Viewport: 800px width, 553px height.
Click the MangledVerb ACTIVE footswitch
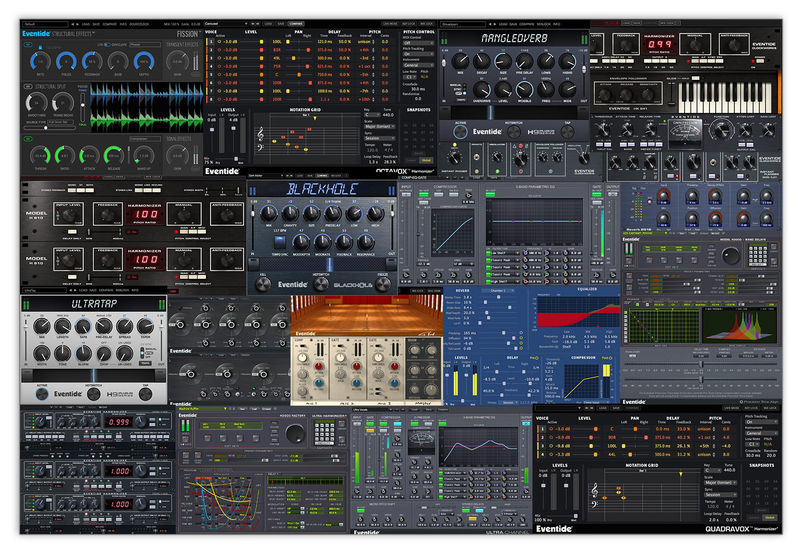460,132
